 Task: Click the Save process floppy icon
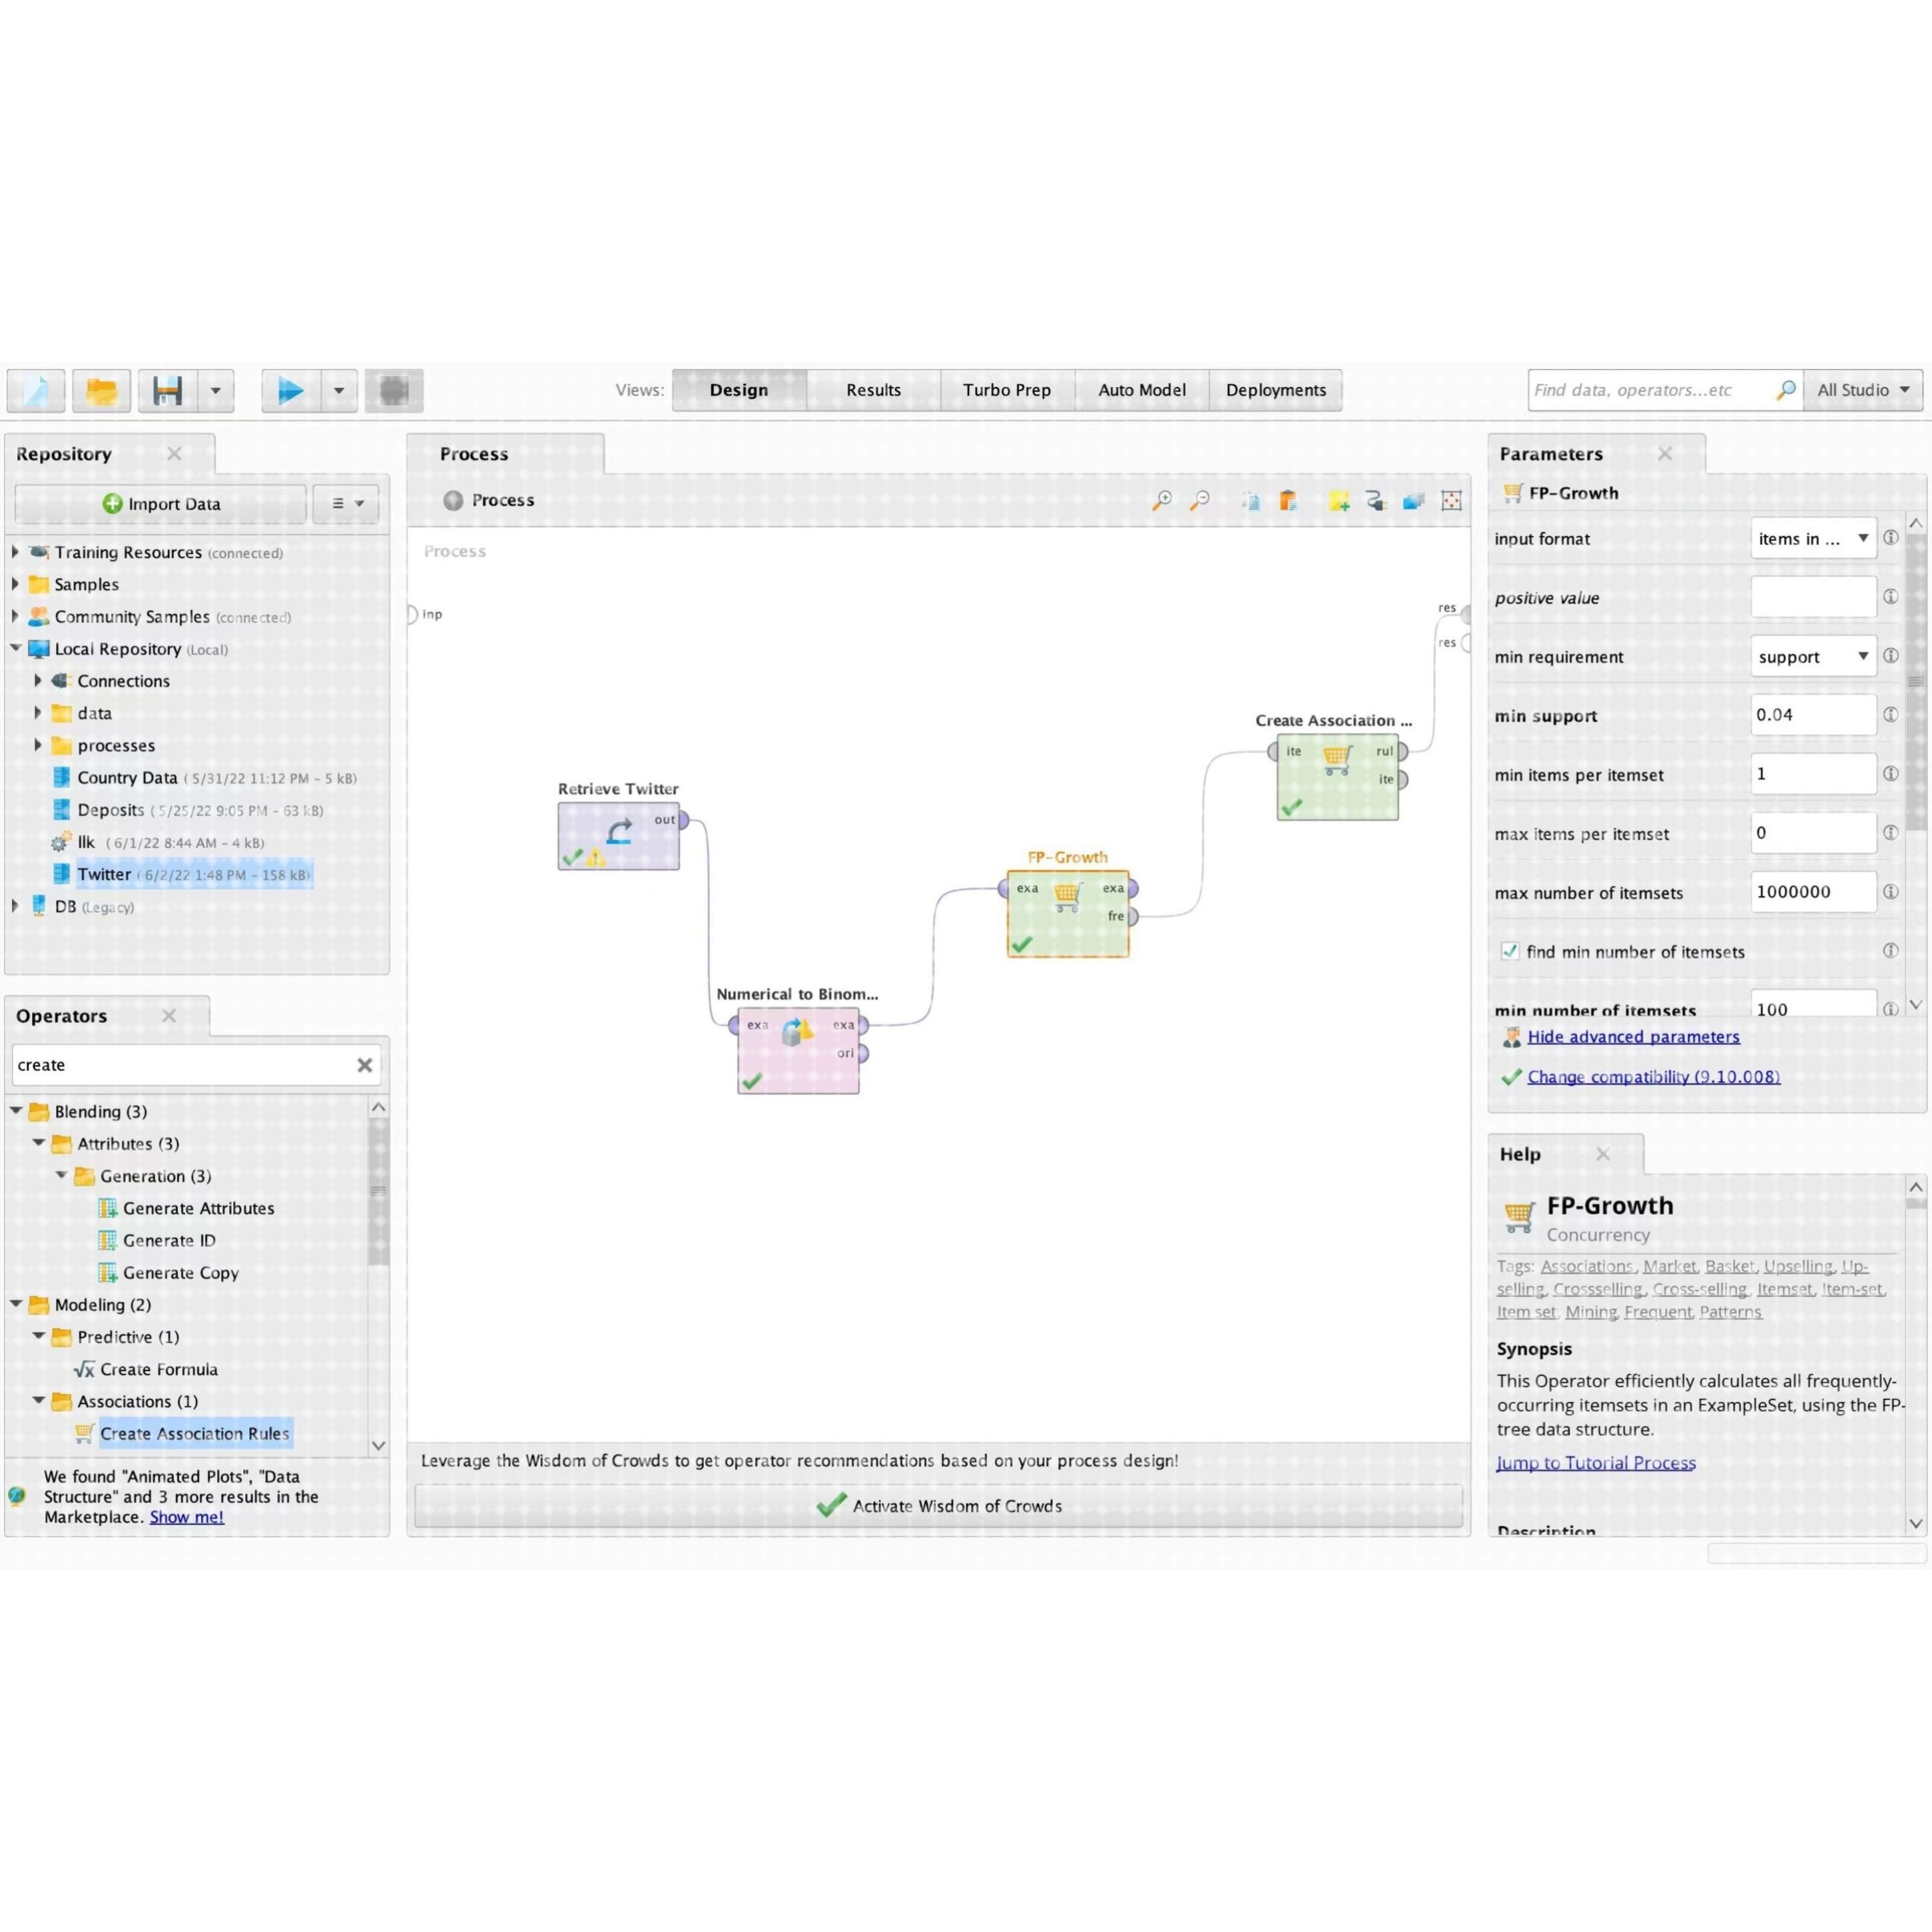(167, 390)
